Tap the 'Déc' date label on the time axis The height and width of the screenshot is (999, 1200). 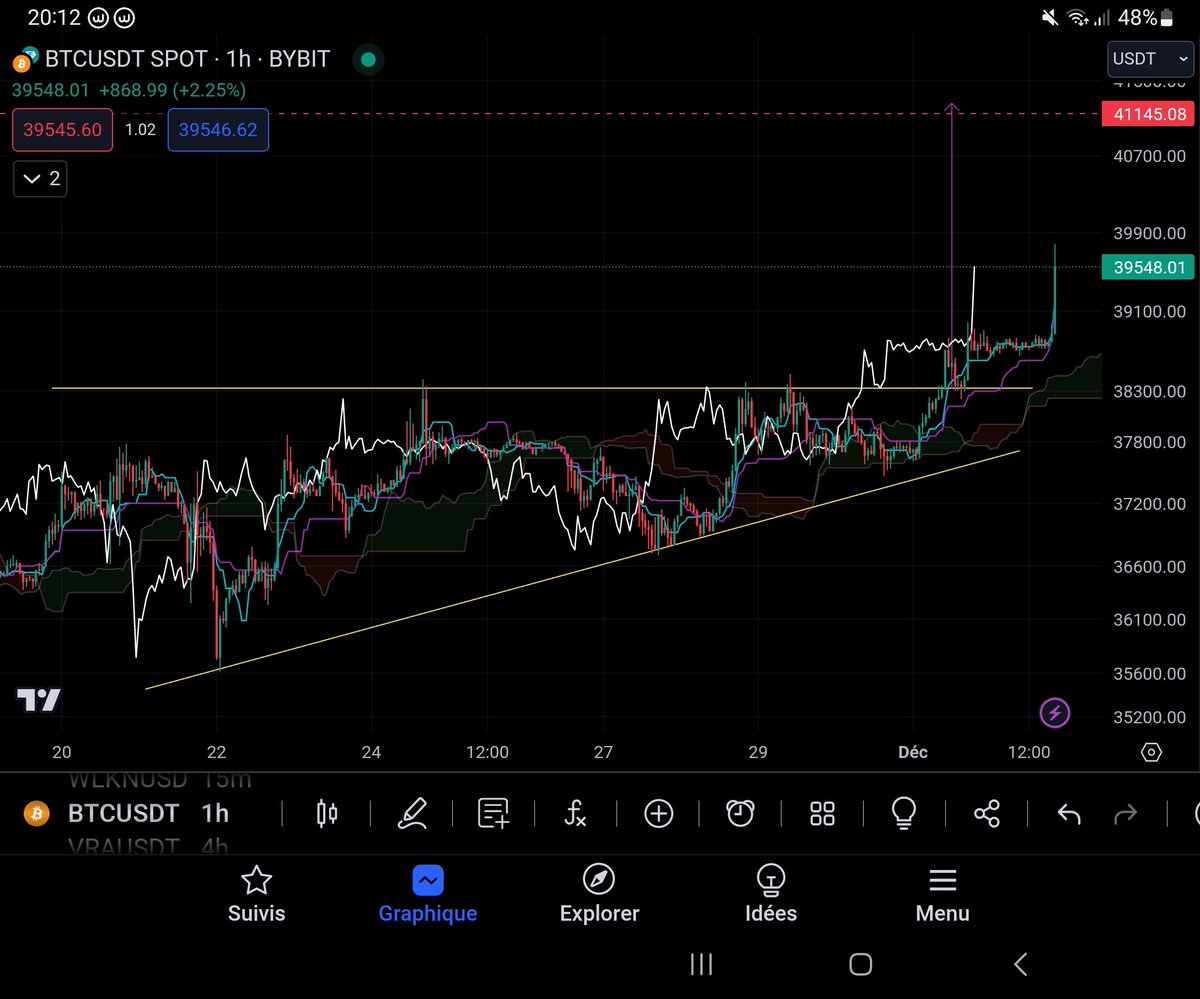click(x=912, y=752)
